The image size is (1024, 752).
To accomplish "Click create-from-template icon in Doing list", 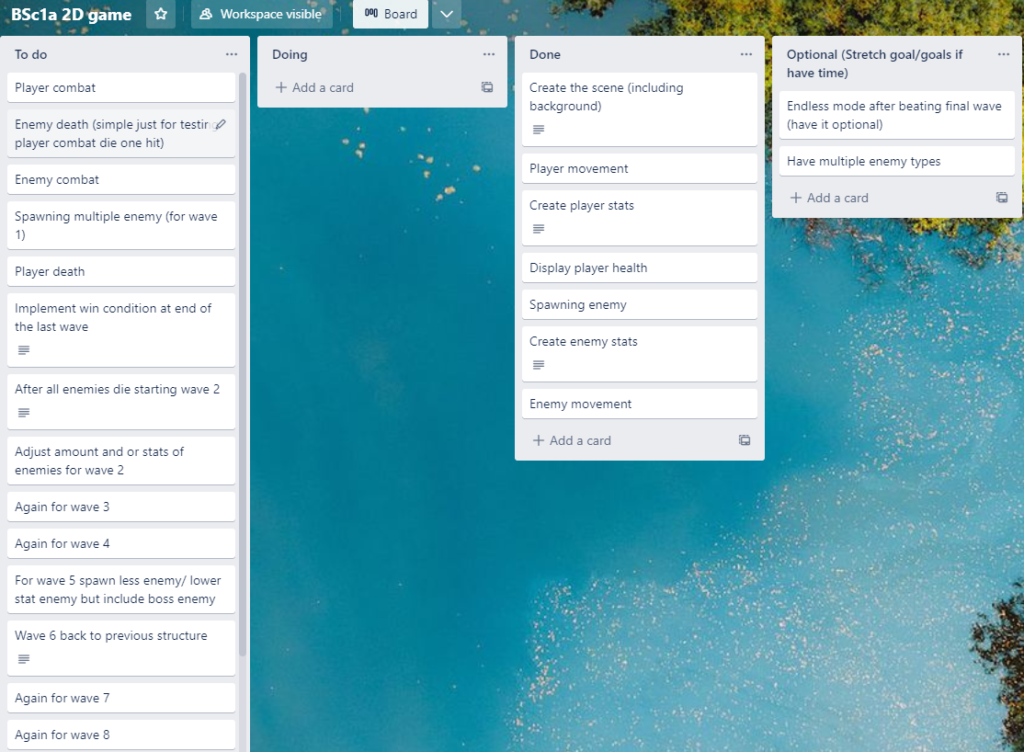I will pyautogui.click(x=487, y=87).
